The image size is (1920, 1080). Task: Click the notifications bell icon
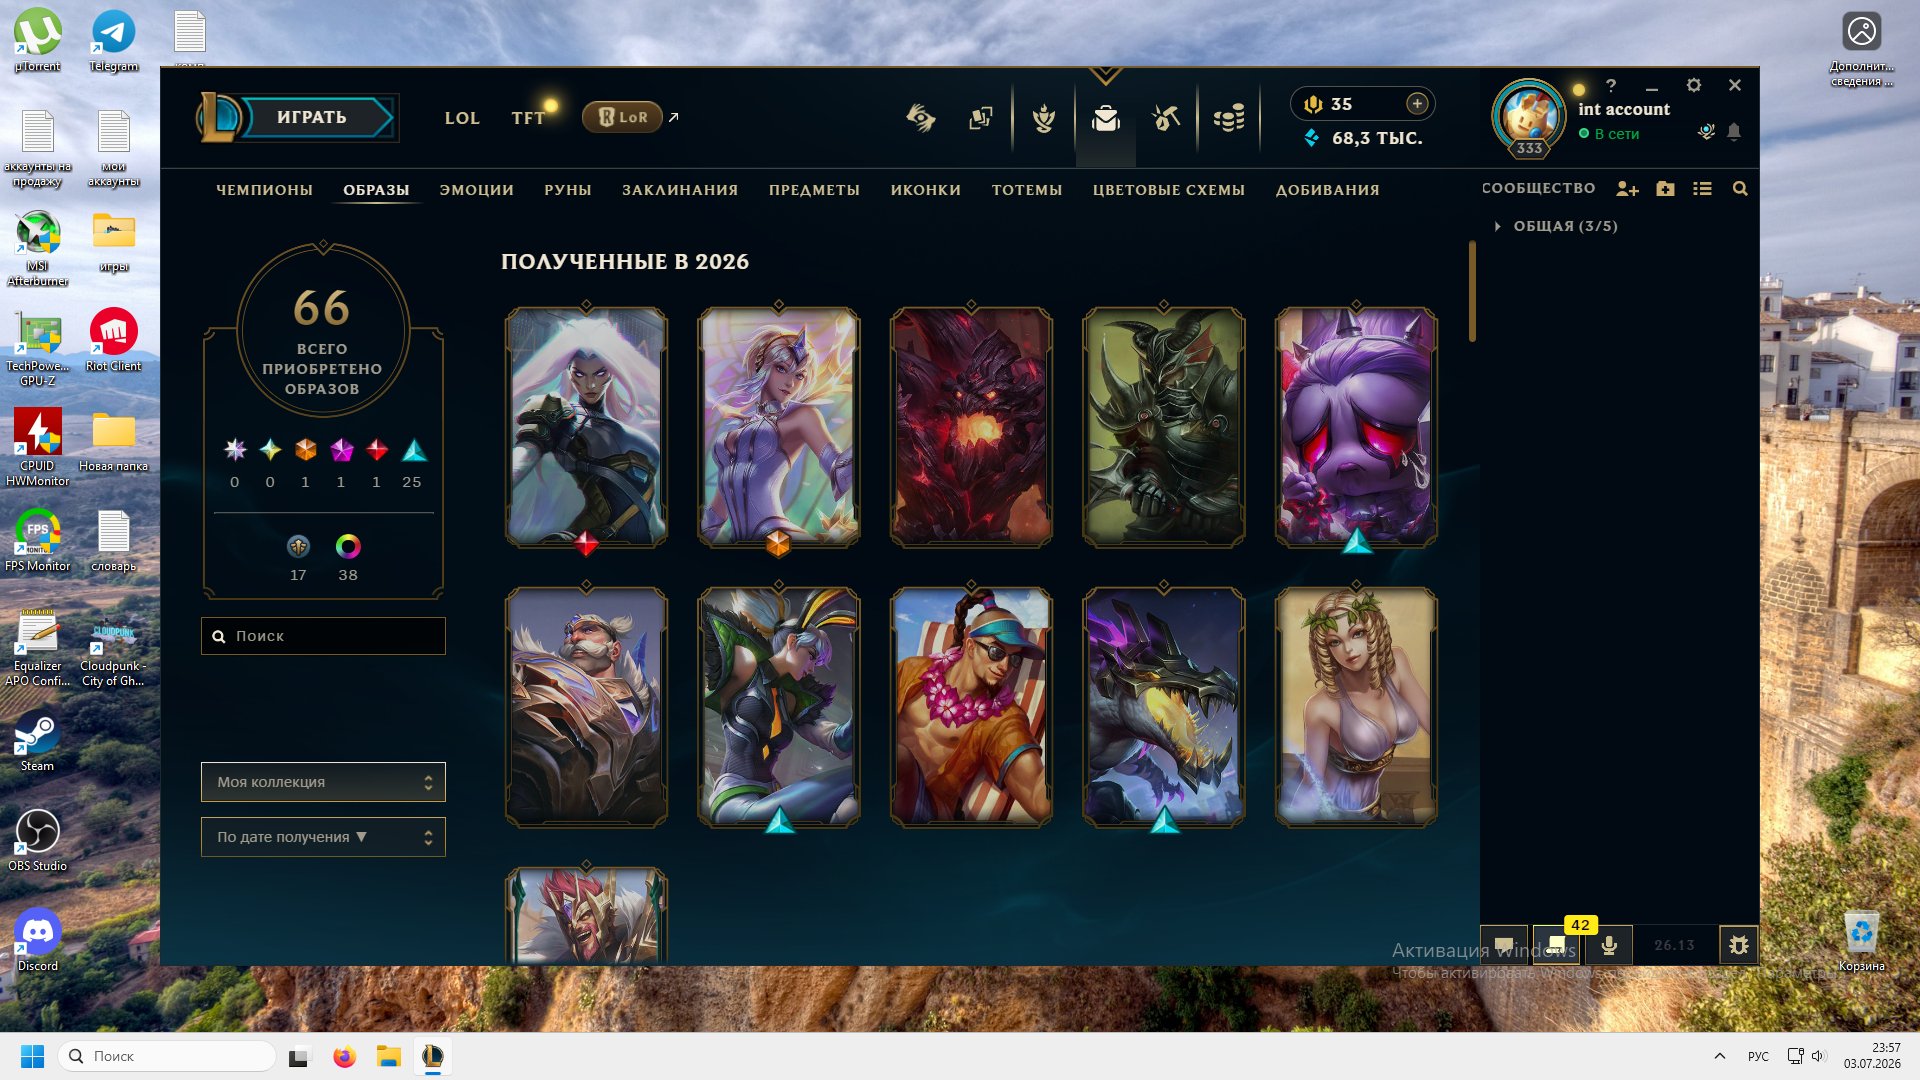pyautogui.click(x=1734, y=132)
